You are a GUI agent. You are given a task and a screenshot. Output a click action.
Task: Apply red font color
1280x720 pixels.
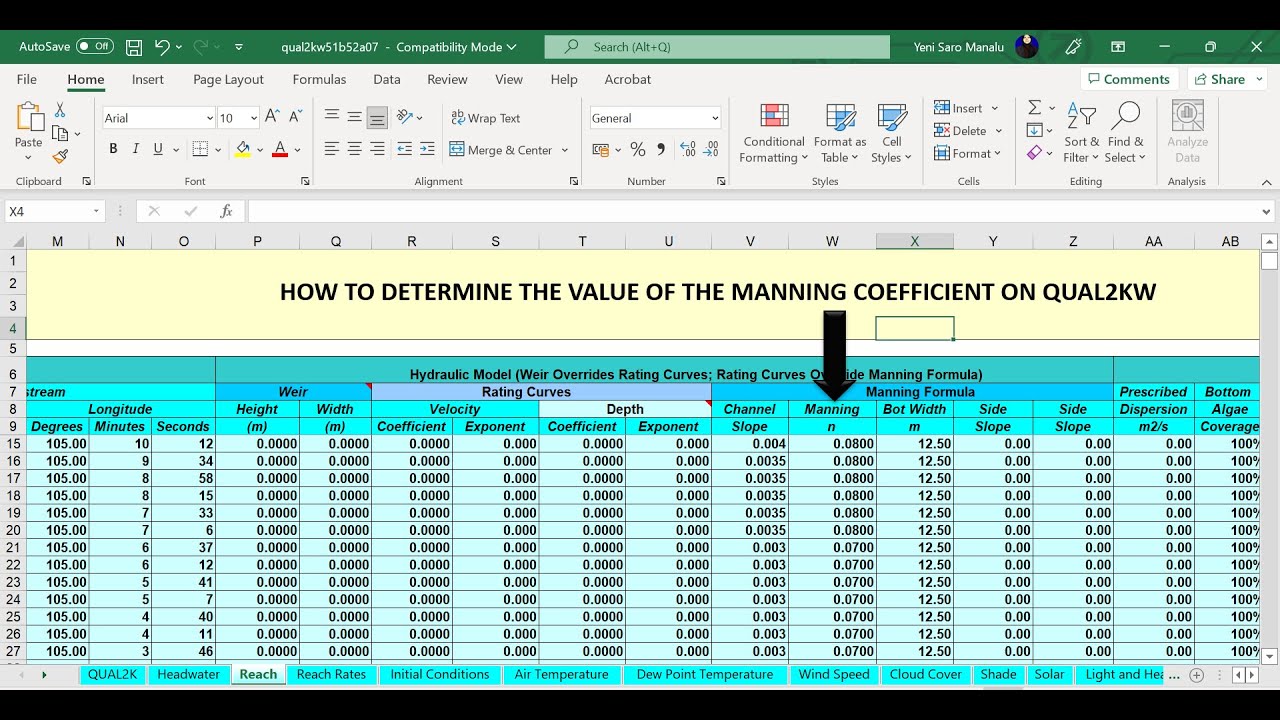click(280, 149)
